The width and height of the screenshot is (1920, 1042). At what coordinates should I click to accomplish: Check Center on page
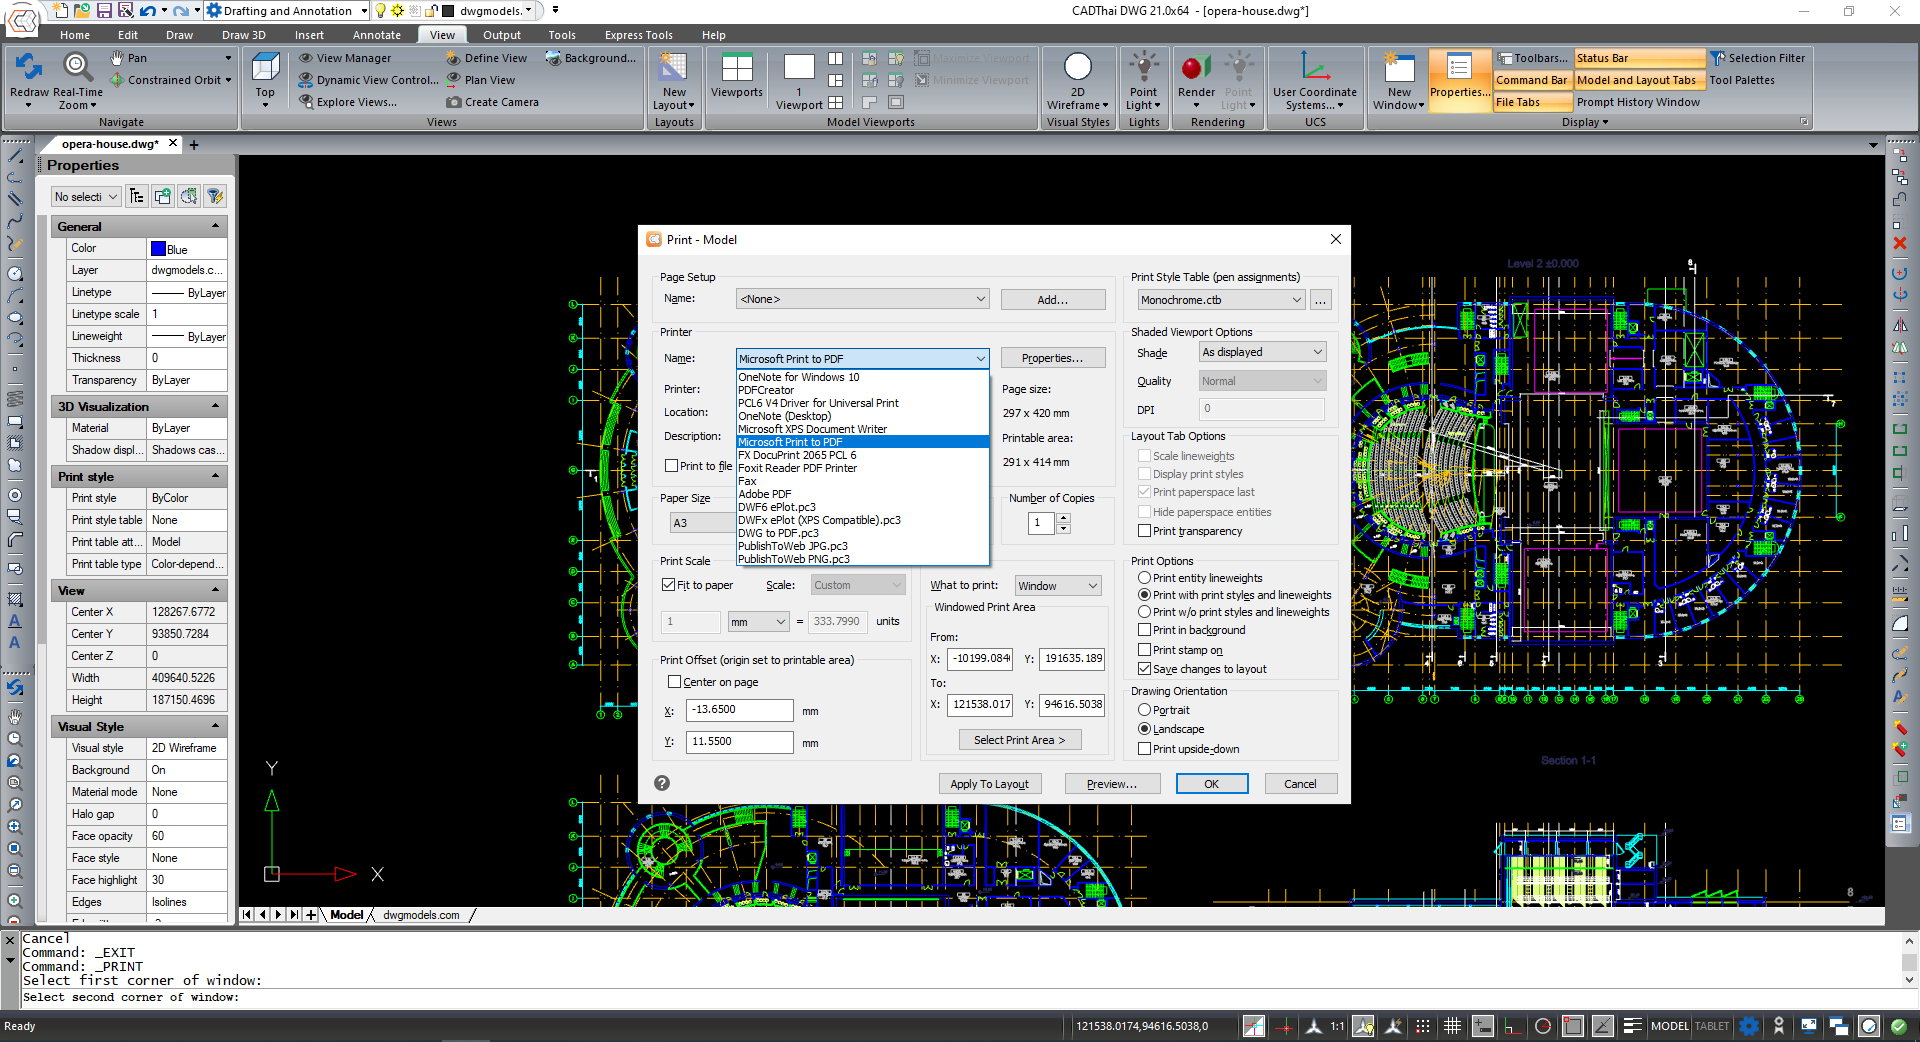point(674,682)
